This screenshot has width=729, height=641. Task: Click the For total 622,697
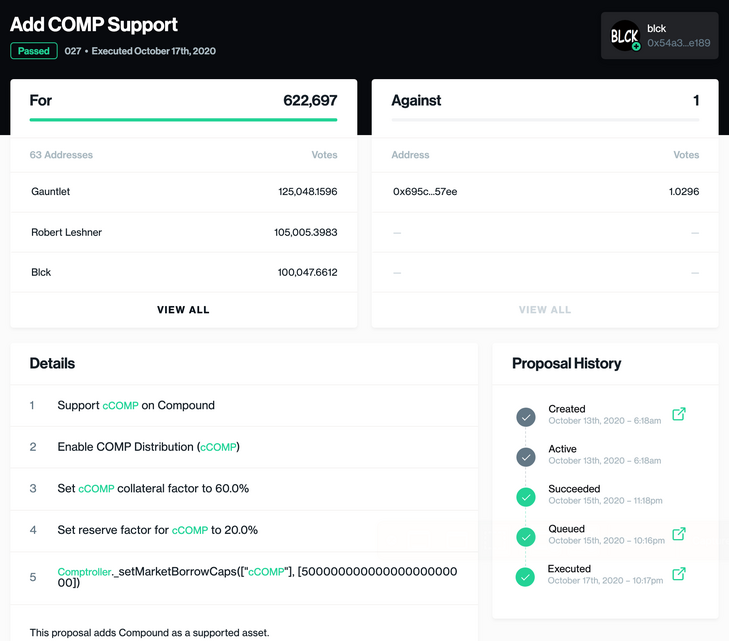[310, 100]
